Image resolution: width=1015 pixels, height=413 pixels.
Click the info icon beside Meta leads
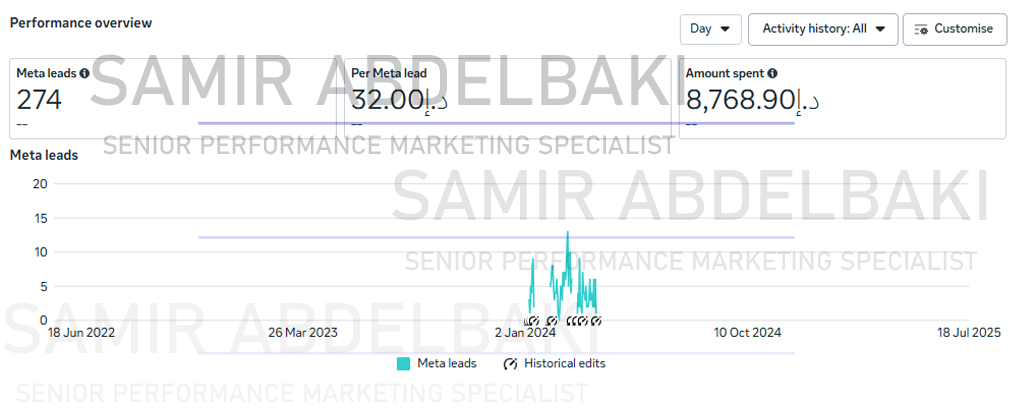84,73
